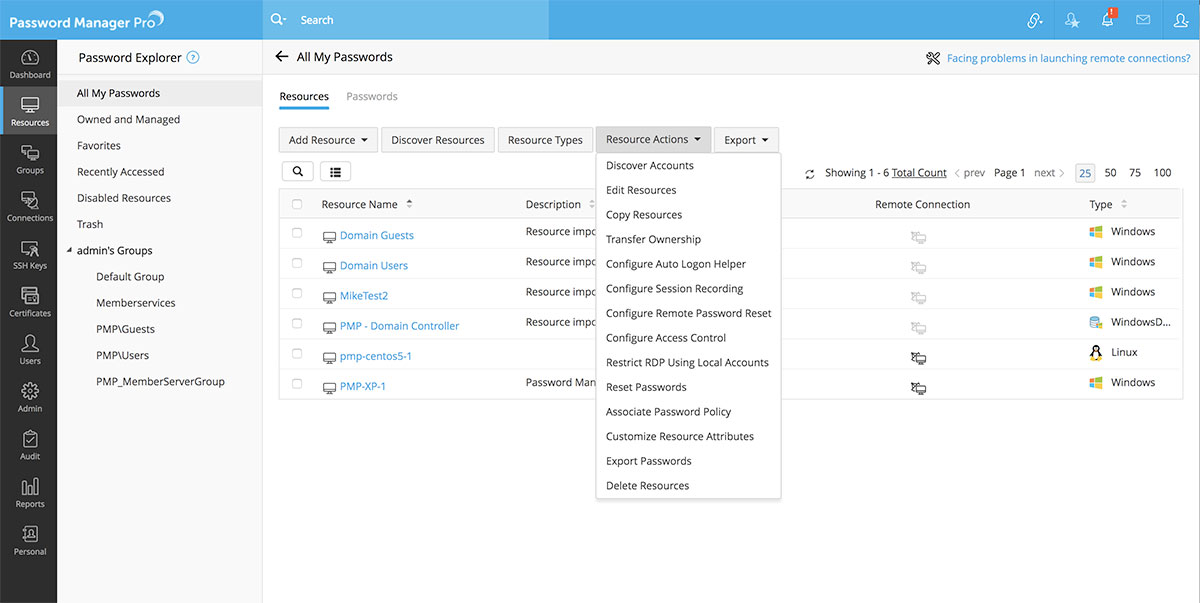
Task: Click the column chooser list icon
Action: point(335,172)
